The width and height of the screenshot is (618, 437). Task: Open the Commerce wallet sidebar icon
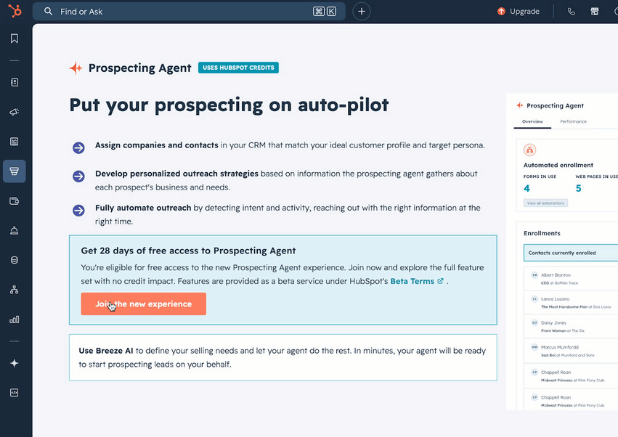click(14, 201)
